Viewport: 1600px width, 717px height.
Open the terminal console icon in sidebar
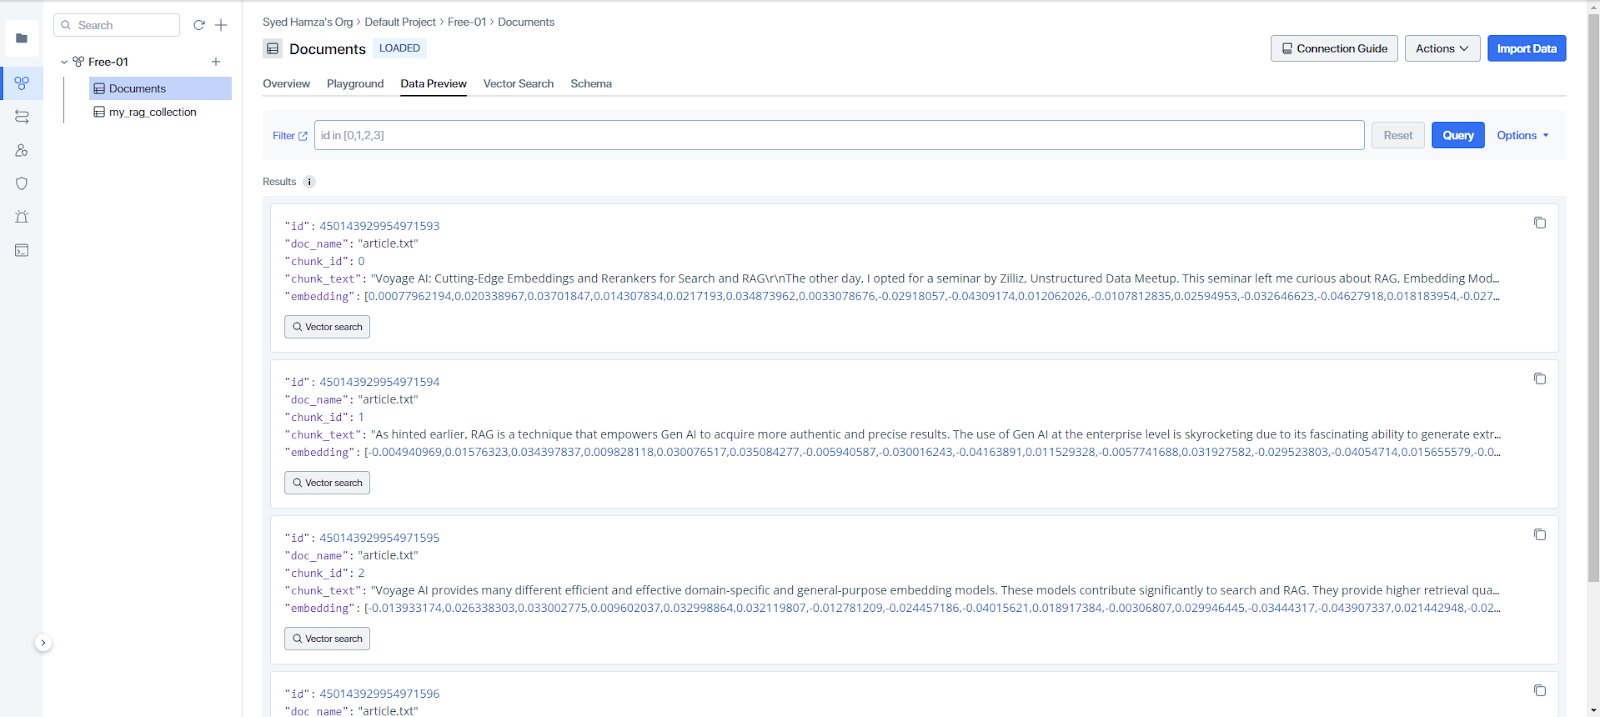click(21, 250)
